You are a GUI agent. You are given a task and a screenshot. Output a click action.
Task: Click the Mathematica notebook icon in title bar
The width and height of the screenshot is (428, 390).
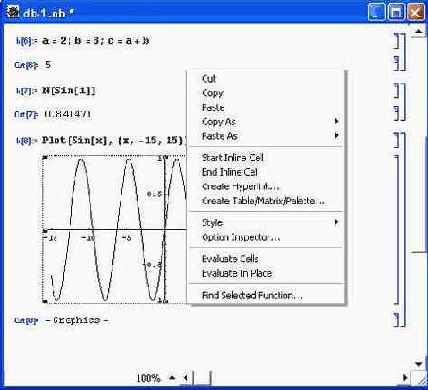(12, 12)
